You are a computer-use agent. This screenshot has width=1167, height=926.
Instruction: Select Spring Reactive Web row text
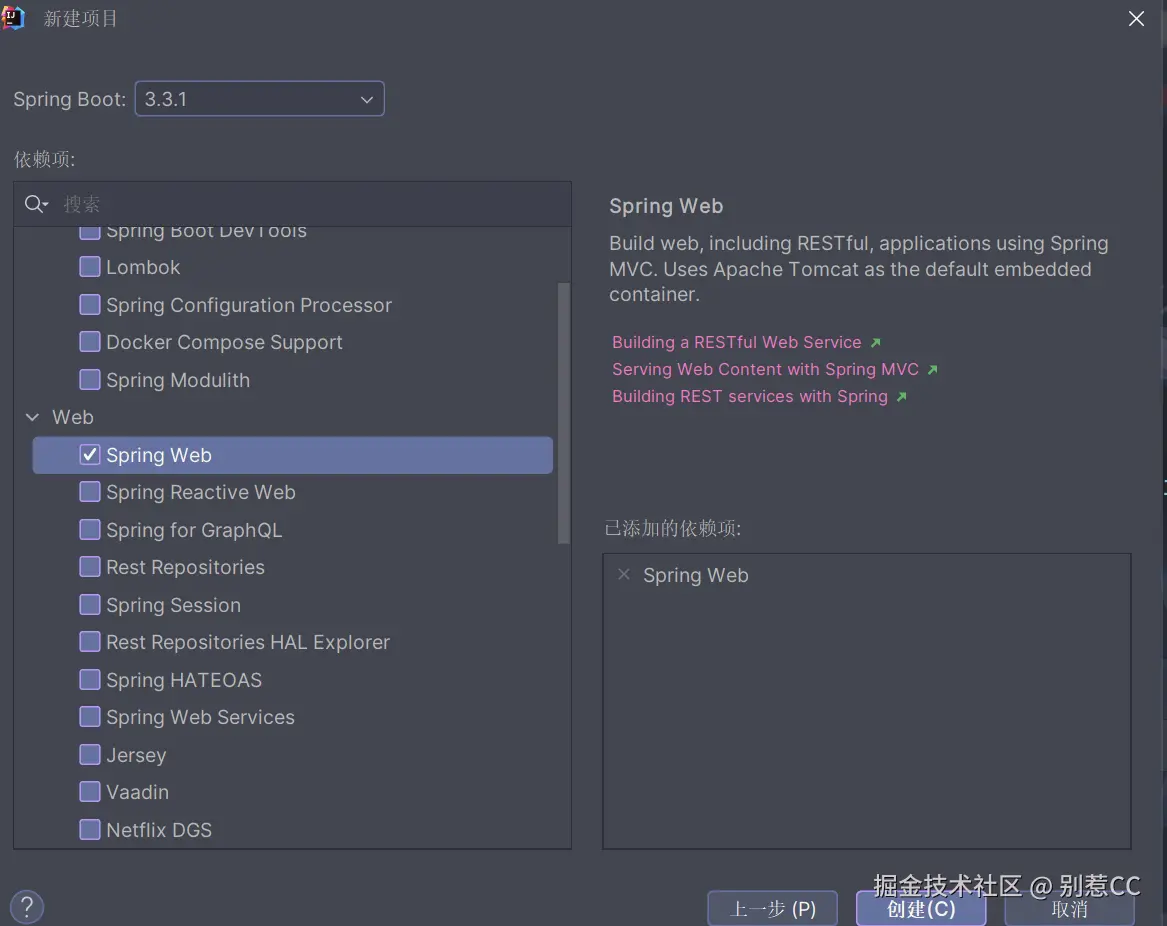click(x=201, y=492)
